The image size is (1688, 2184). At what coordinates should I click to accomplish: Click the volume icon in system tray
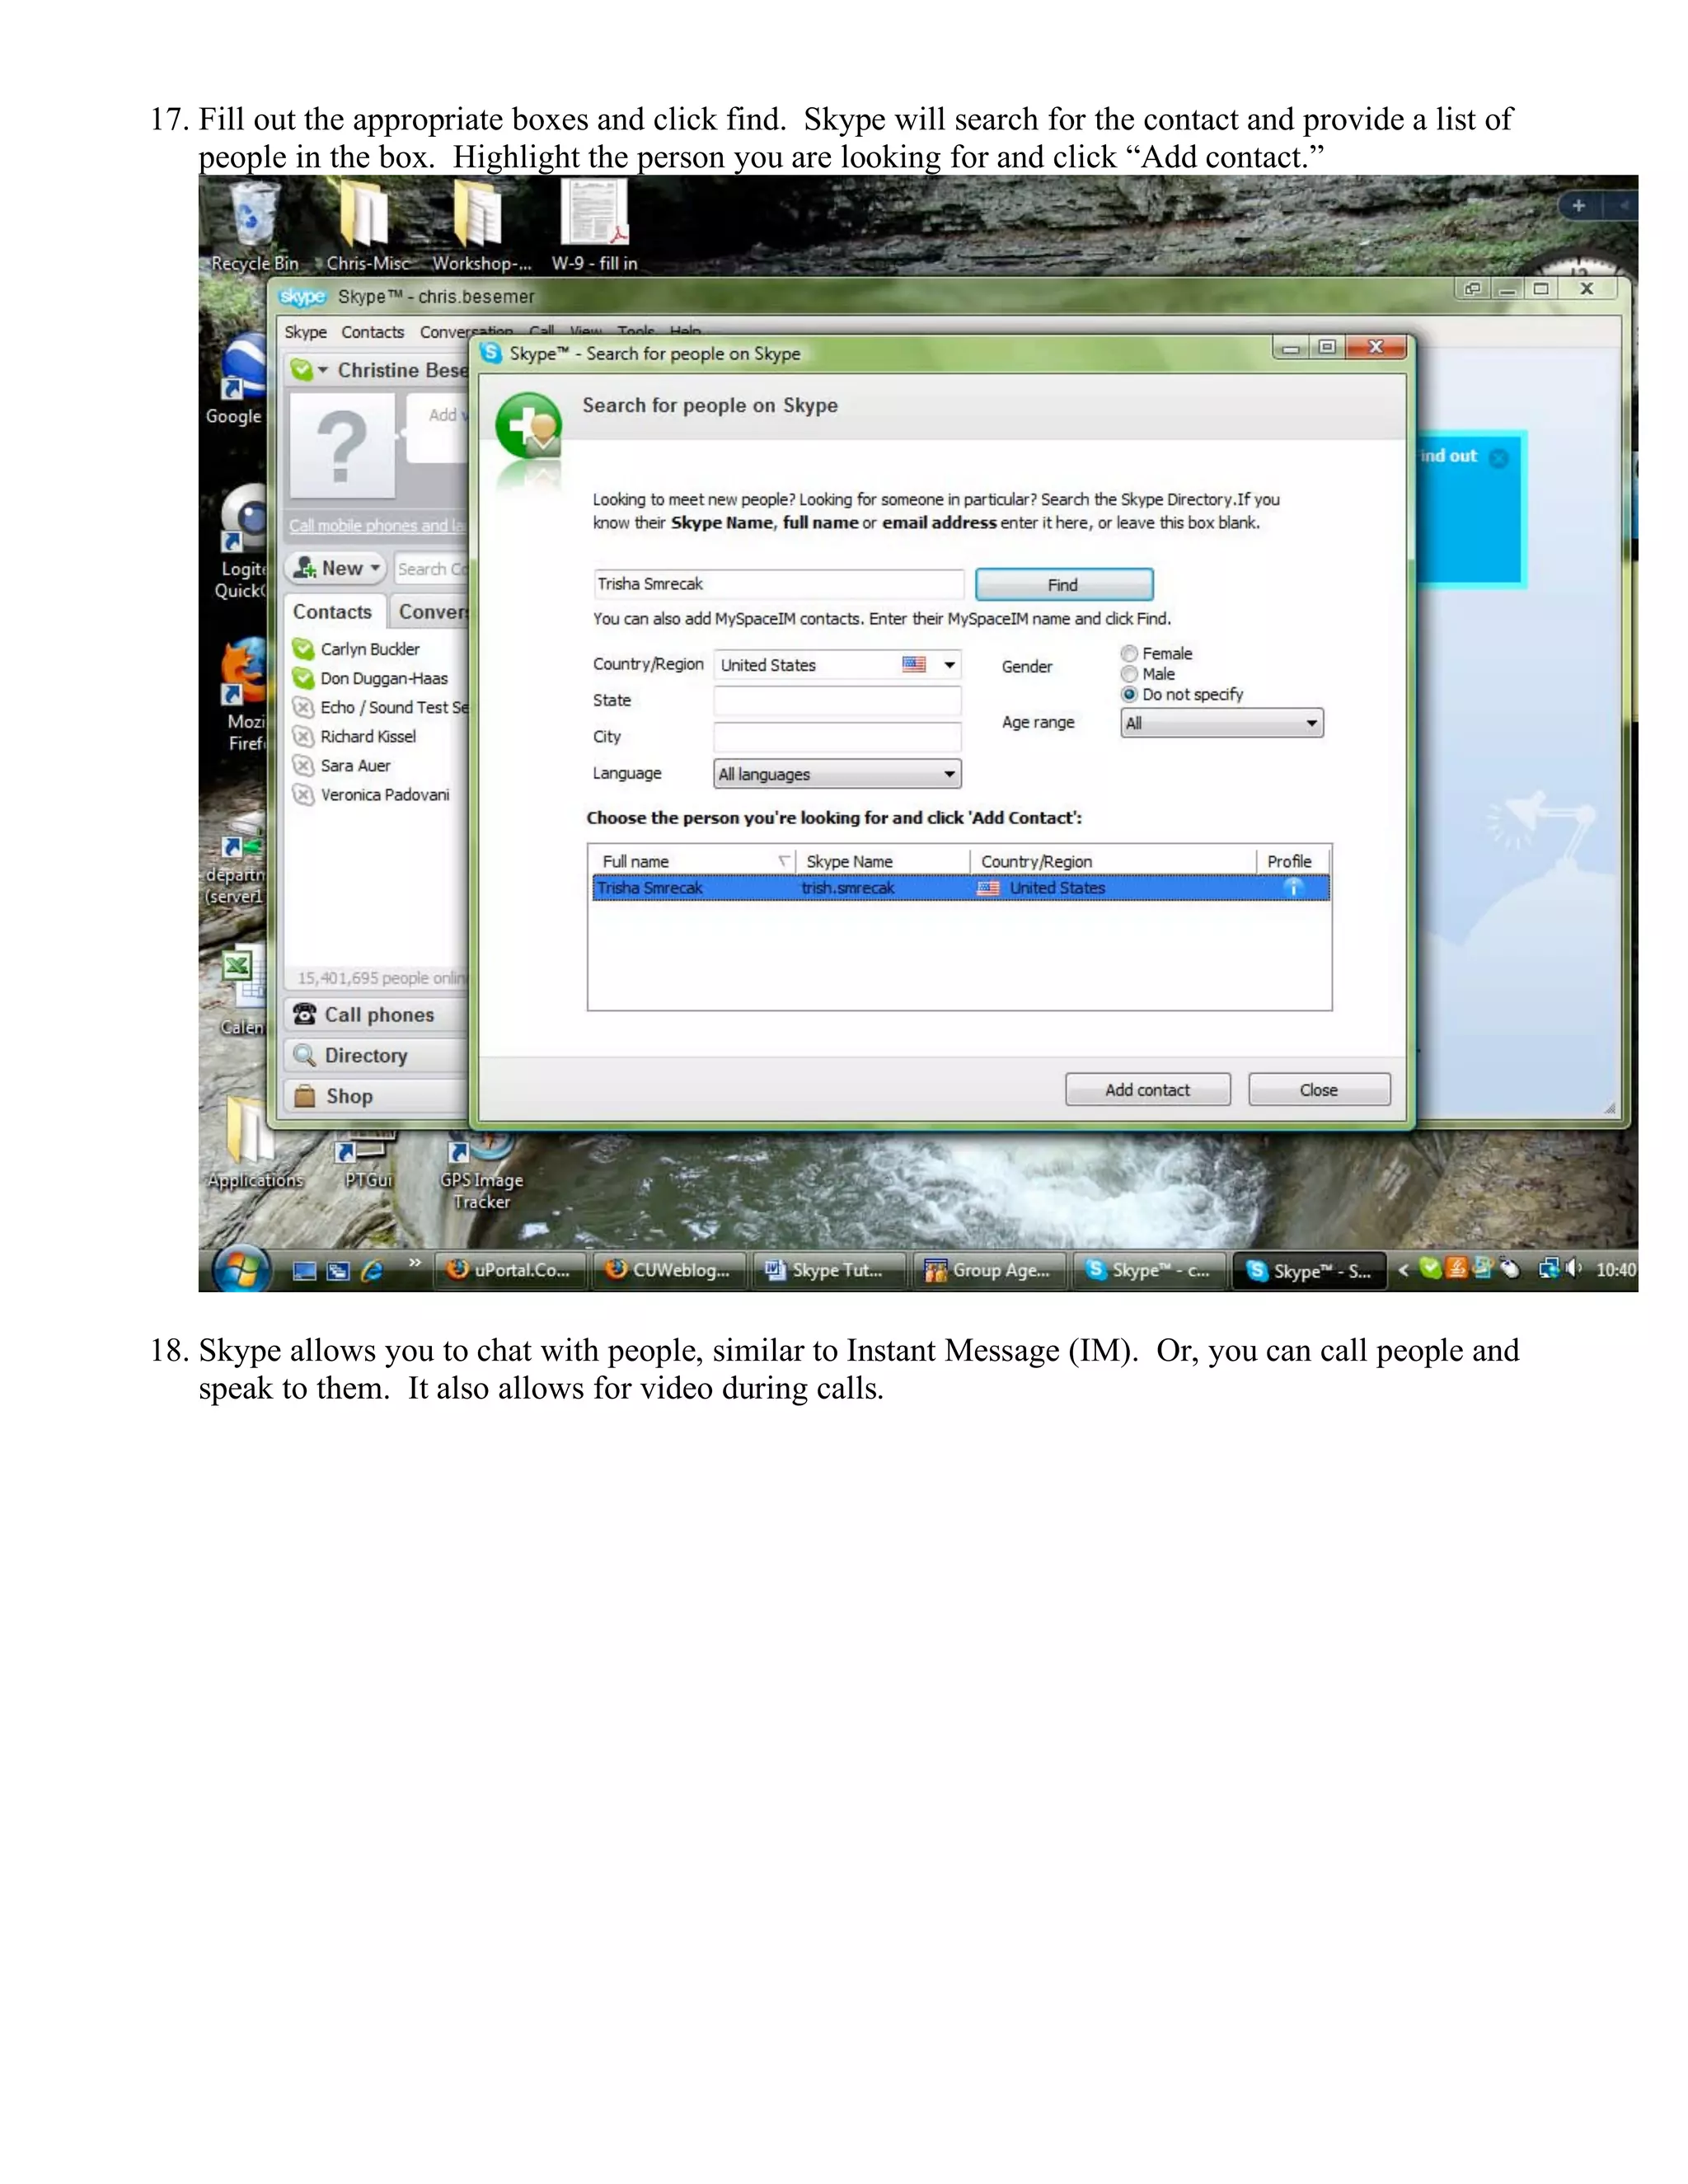[x=1573, y=1269]
